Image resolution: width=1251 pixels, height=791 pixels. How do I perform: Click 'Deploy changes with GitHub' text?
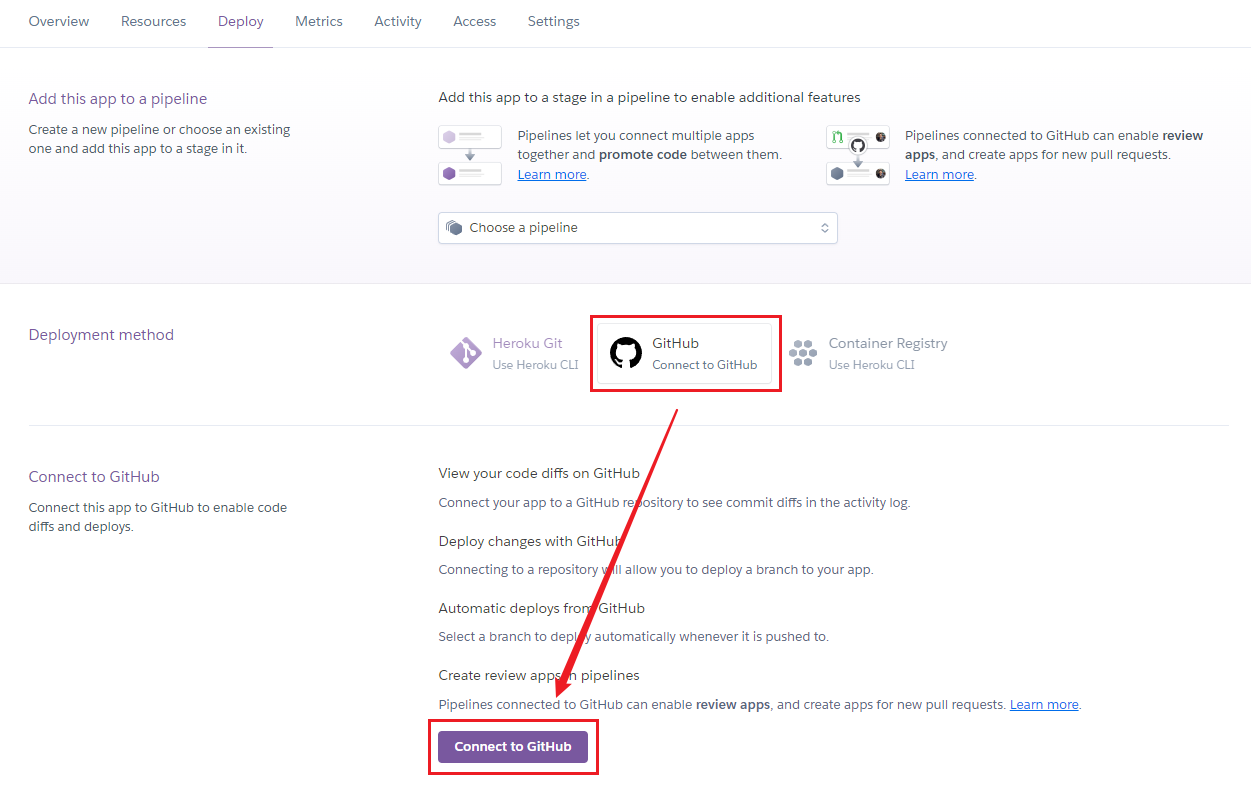click(x=530, y=541)
